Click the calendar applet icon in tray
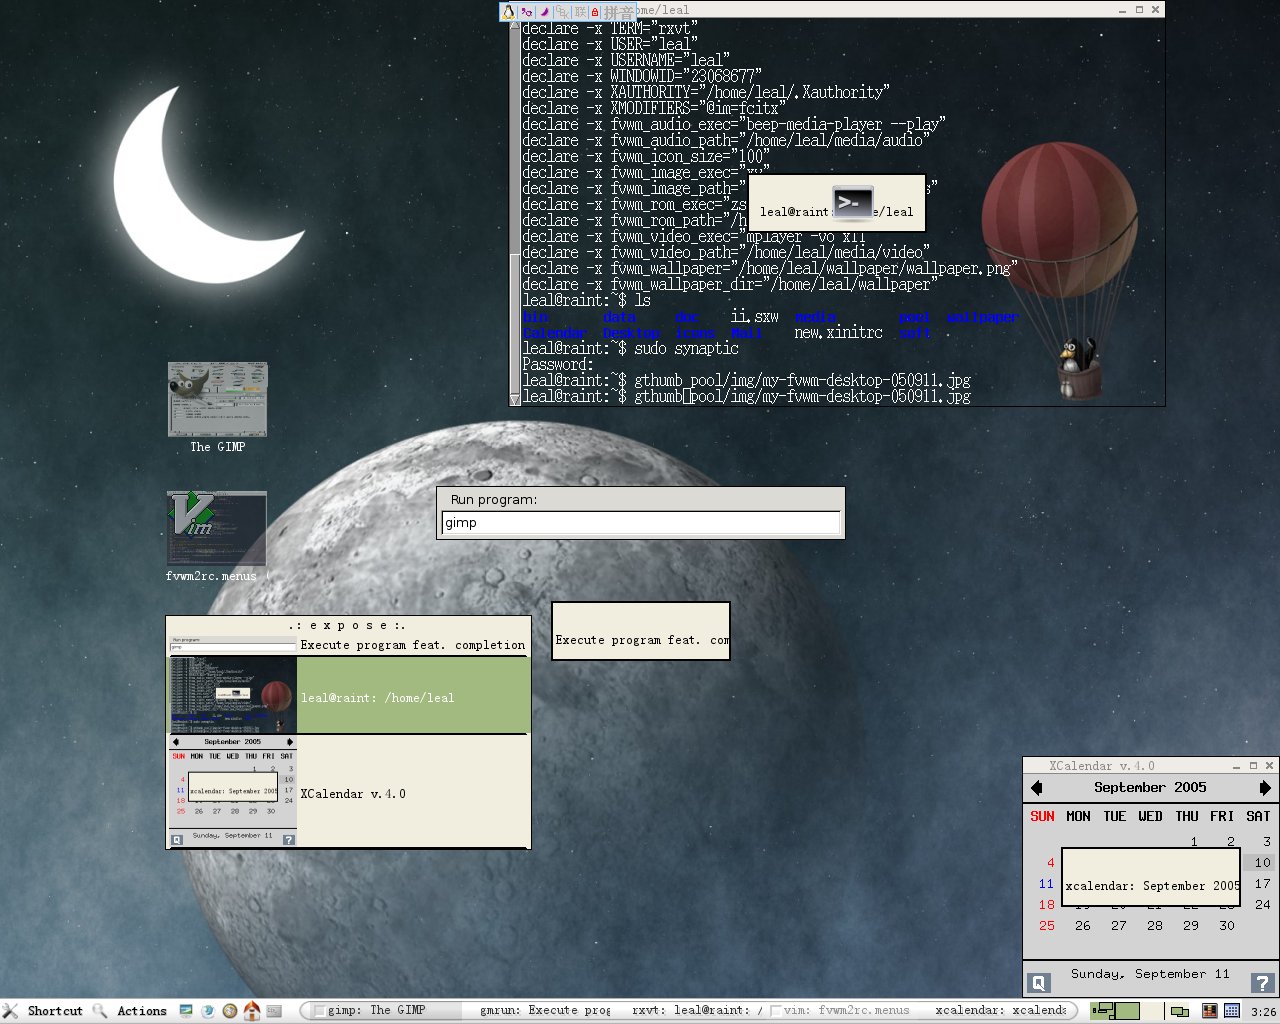Image resolution: width=1280 pixels, height=1024 pixels. tap(1232, 1011)
